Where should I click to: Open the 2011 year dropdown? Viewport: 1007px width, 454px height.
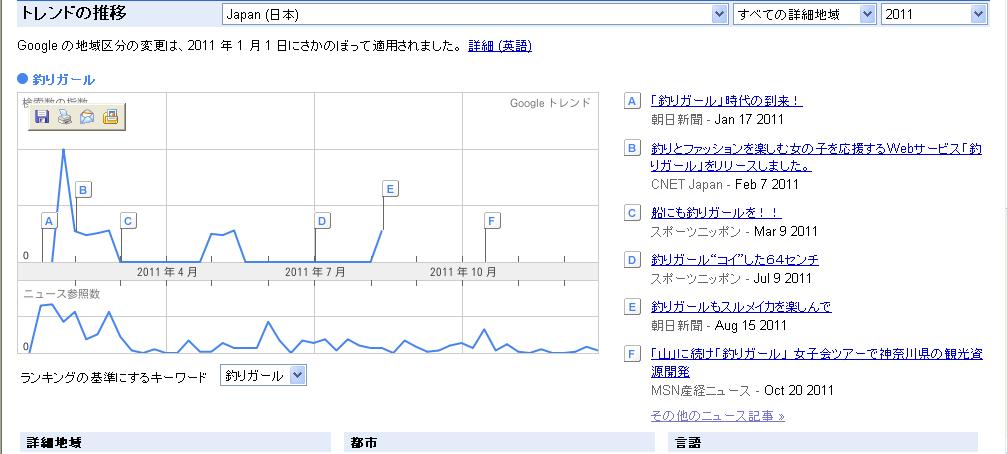tap(934, 15)
